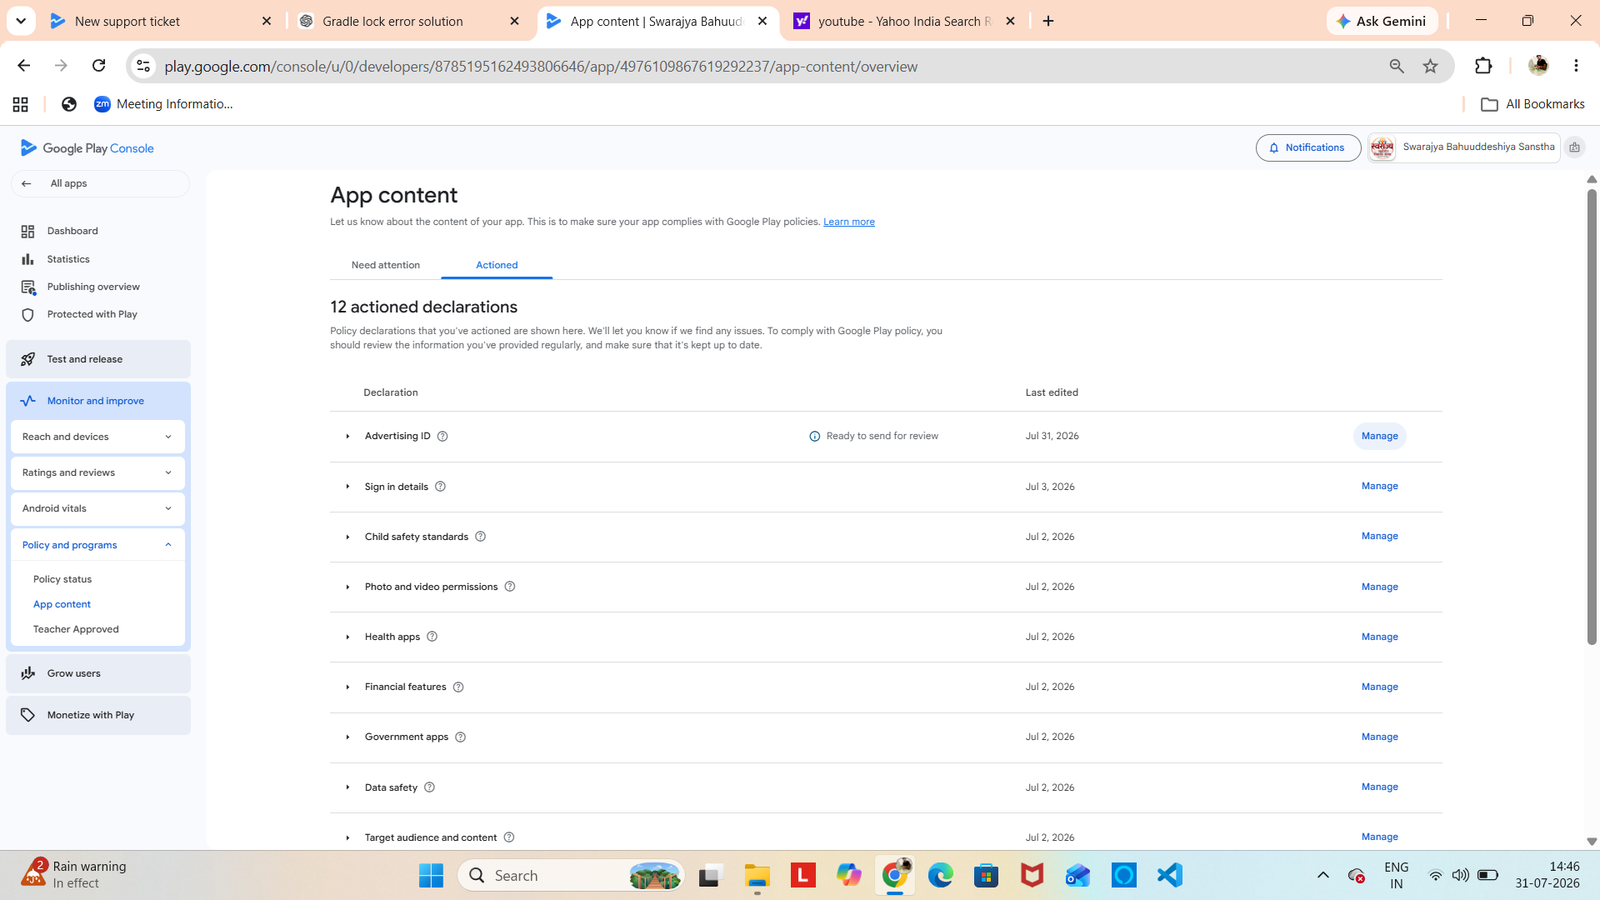
Task: Switch to the Need attention tab
Action: [385, 265]
